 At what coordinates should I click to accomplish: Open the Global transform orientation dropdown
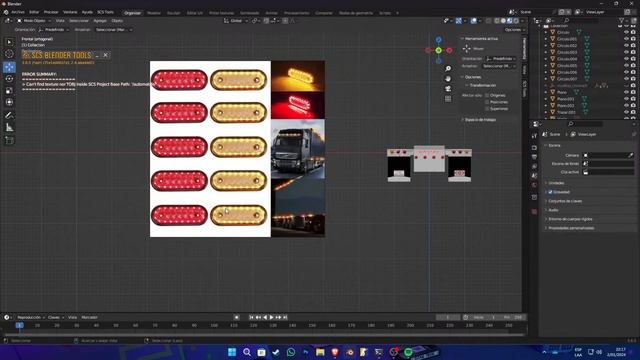[236, 20]
